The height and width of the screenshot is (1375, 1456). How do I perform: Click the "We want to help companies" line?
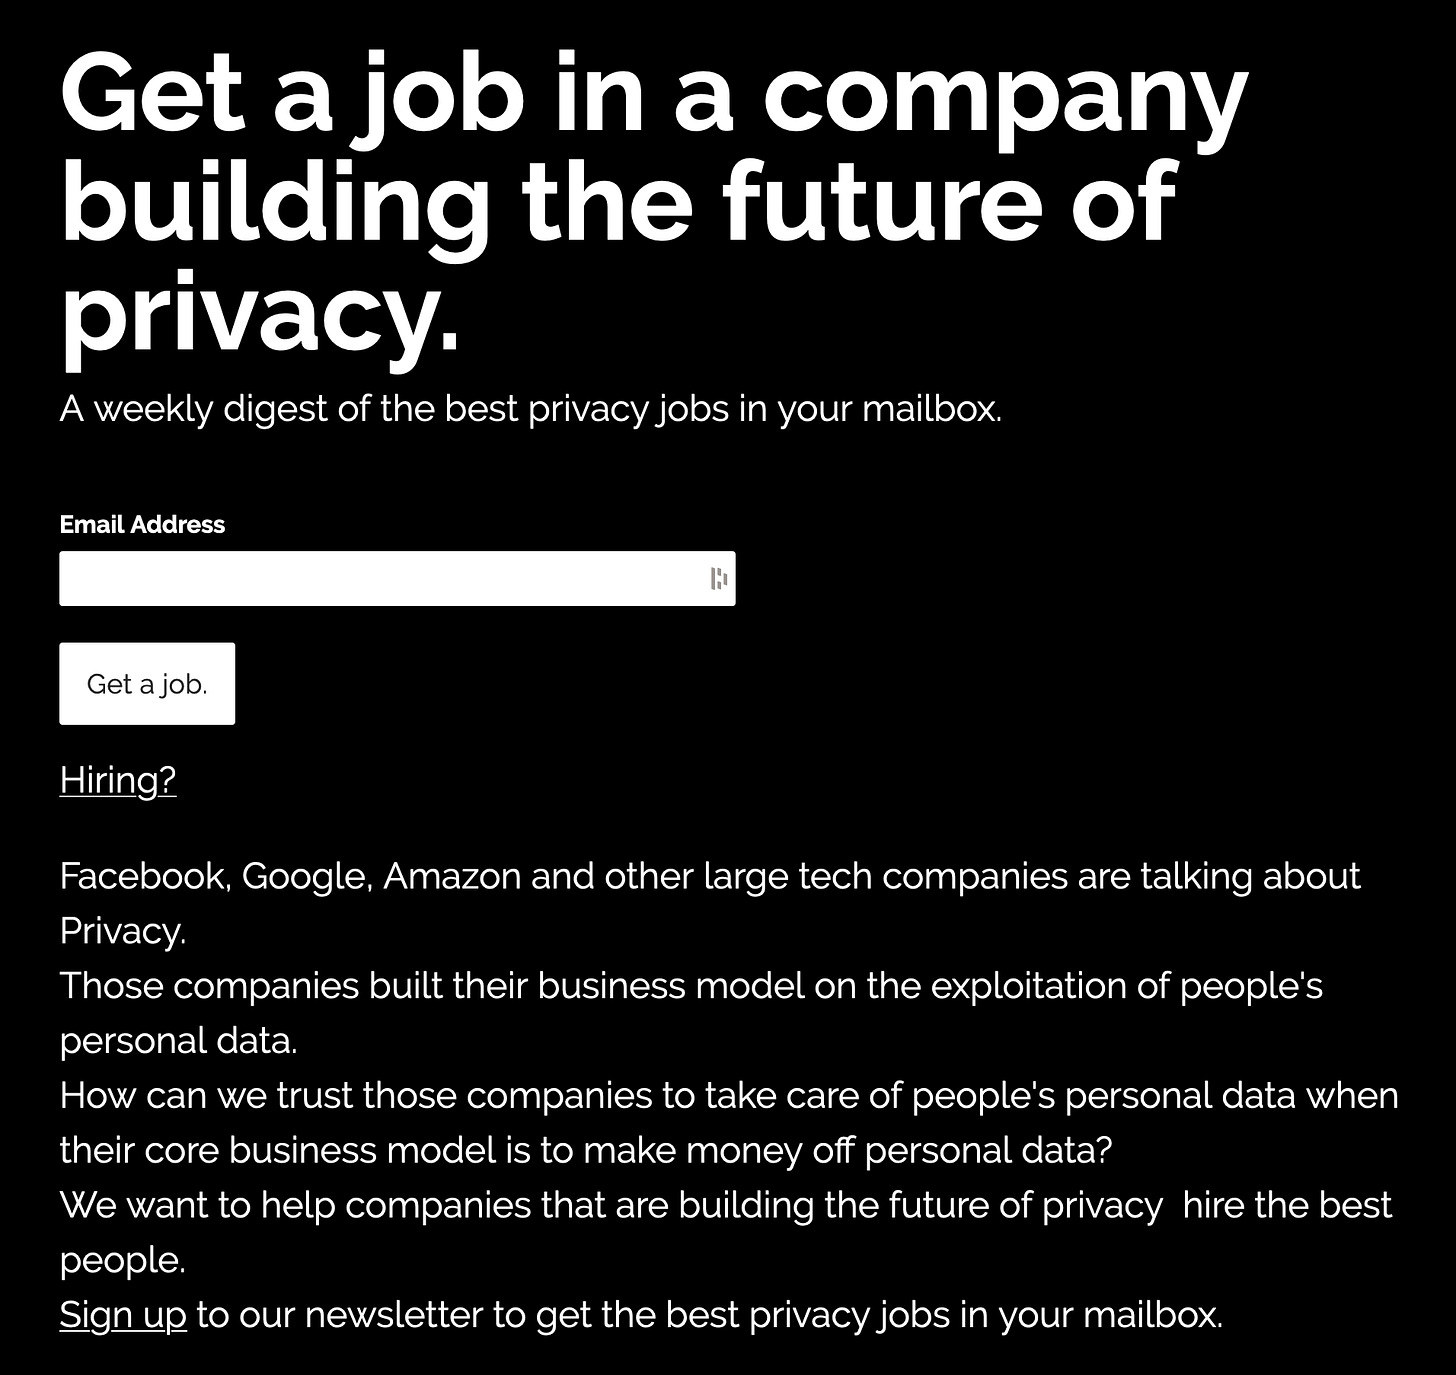tap(726, 1205)
